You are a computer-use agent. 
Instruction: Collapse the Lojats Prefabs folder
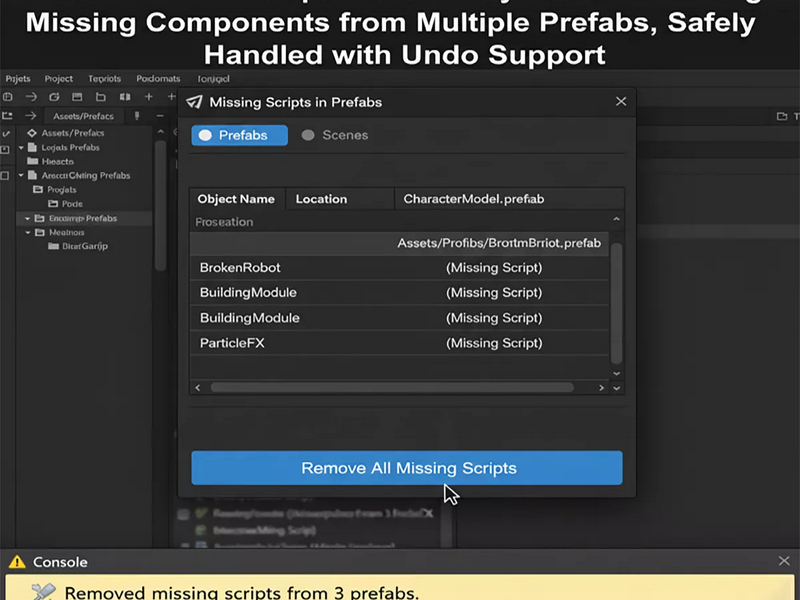click(21, 147)
